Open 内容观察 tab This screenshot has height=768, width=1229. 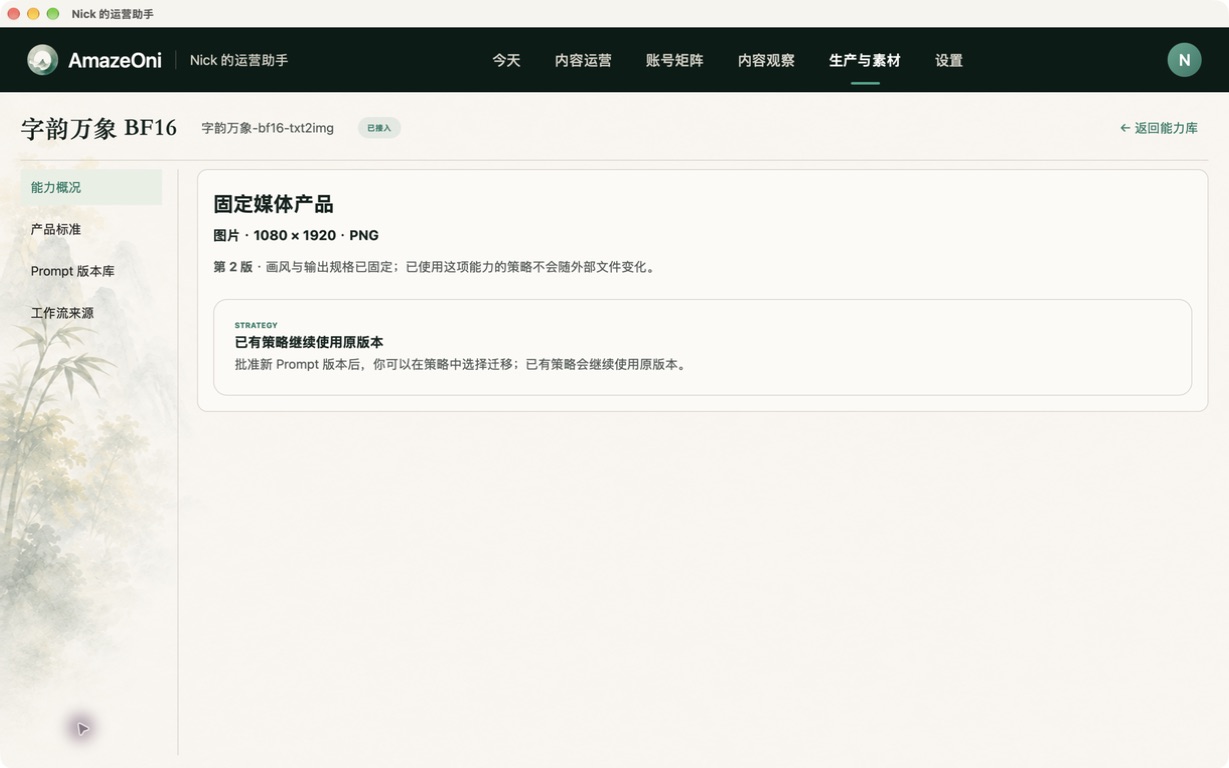click(766, 60)
